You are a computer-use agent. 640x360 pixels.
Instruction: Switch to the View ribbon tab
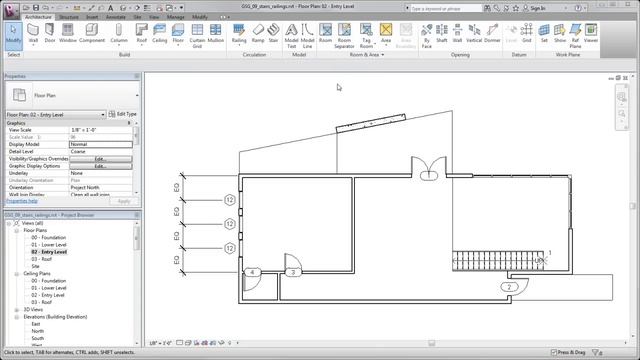click(x=154, y=17)
